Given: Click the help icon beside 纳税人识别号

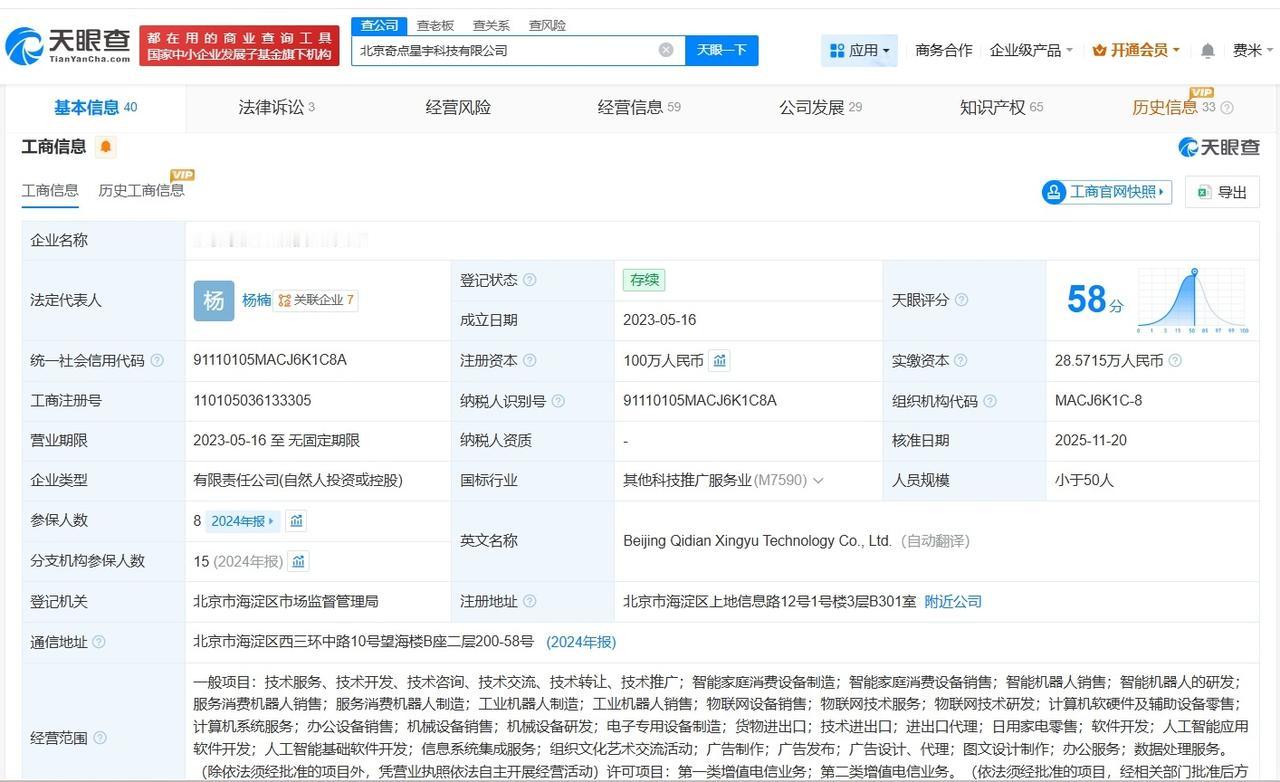Looking at the screenshot, I should tap(558, 401).
